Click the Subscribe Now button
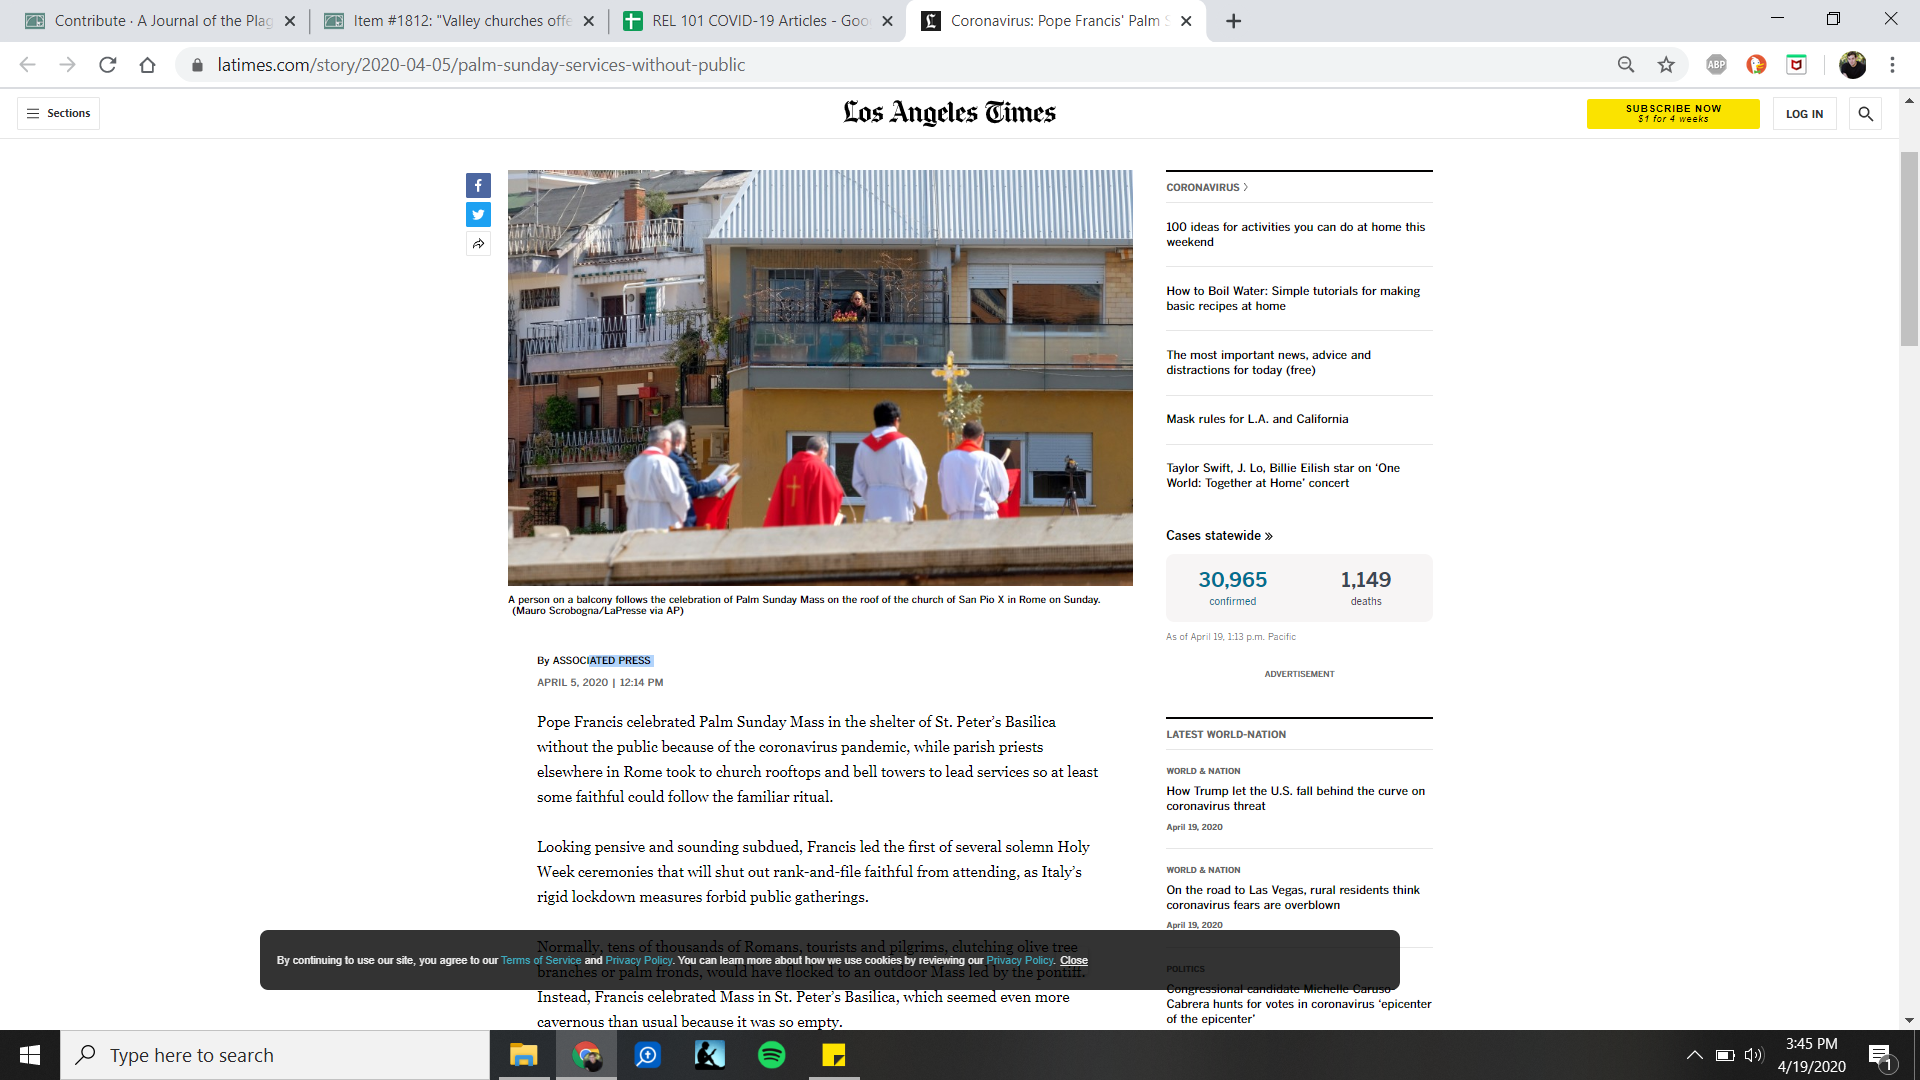The image size is (1920, 1080). (1672, 114)
